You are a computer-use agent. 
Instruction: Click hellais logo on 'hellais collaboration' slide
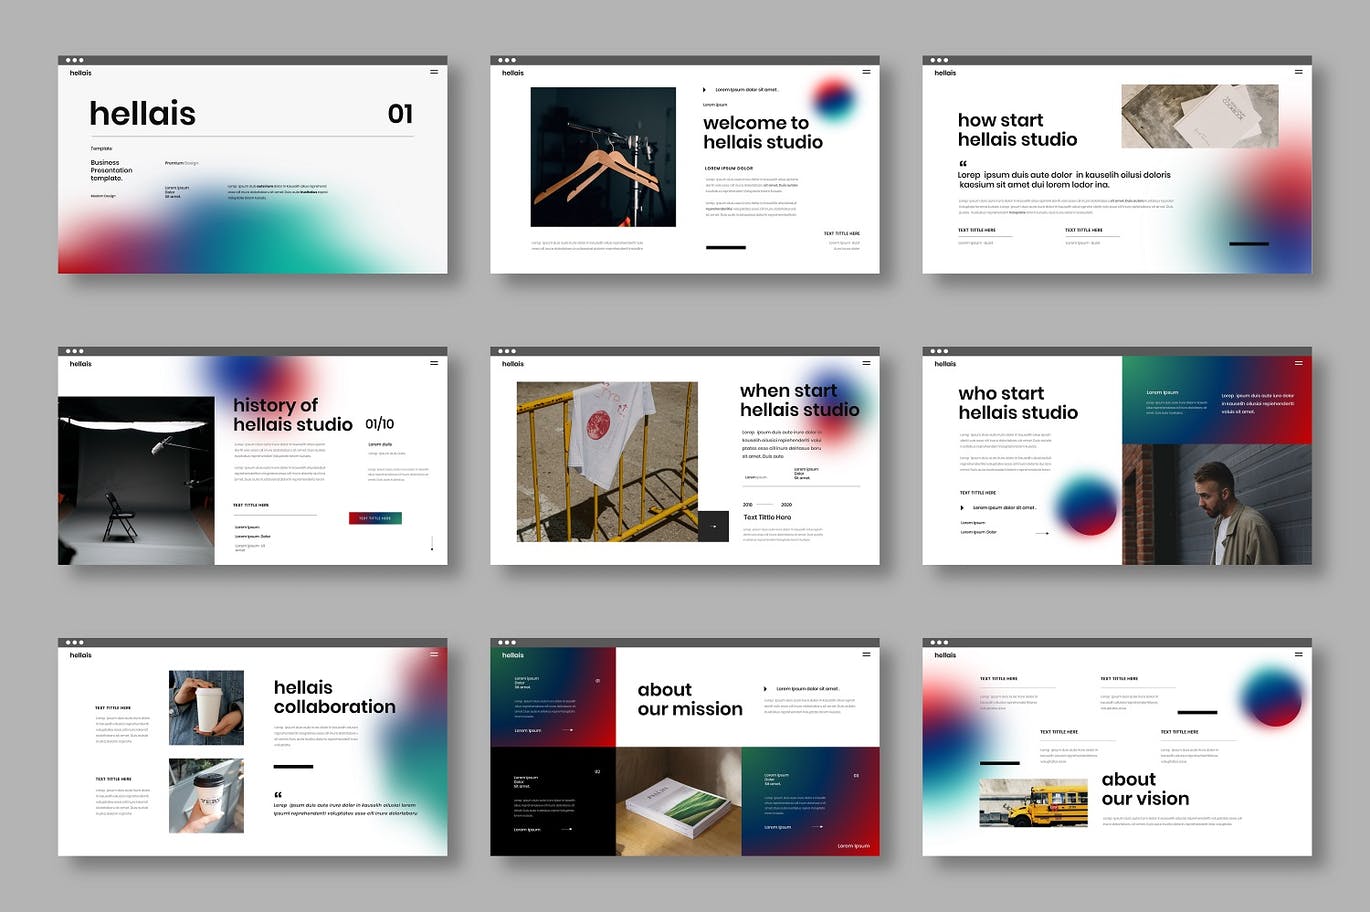(80, 655)
